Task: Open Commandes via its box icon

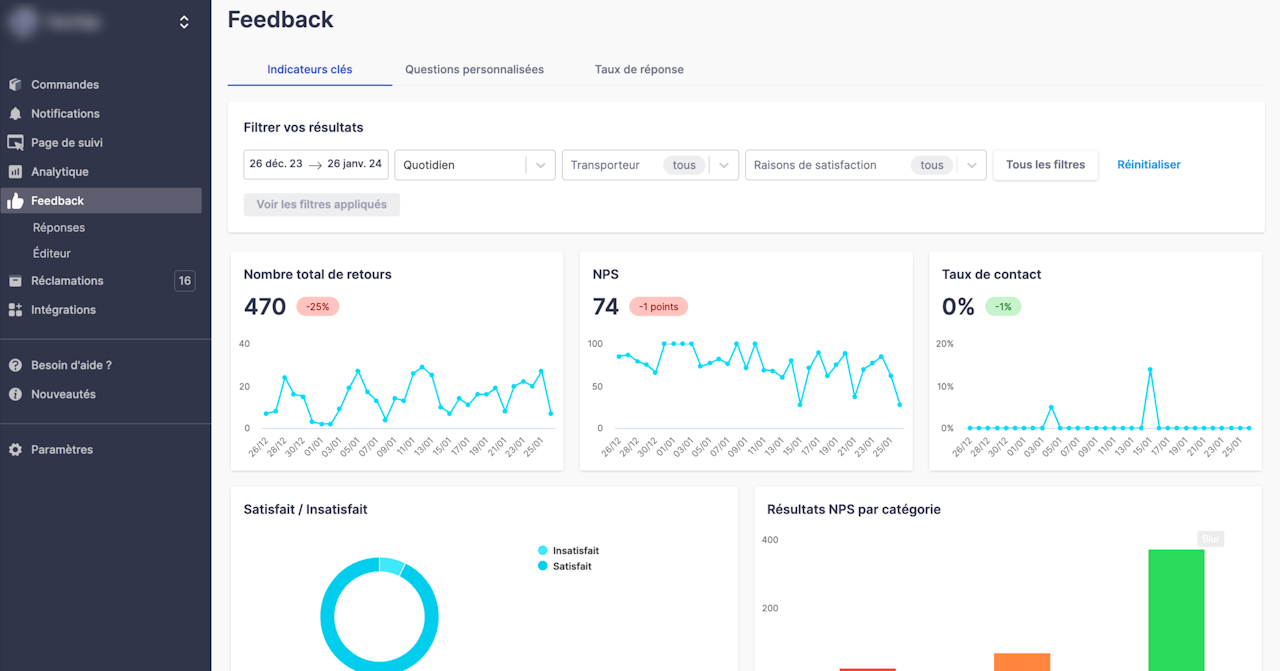Action: pyautogui.click(x=15, y=85)
